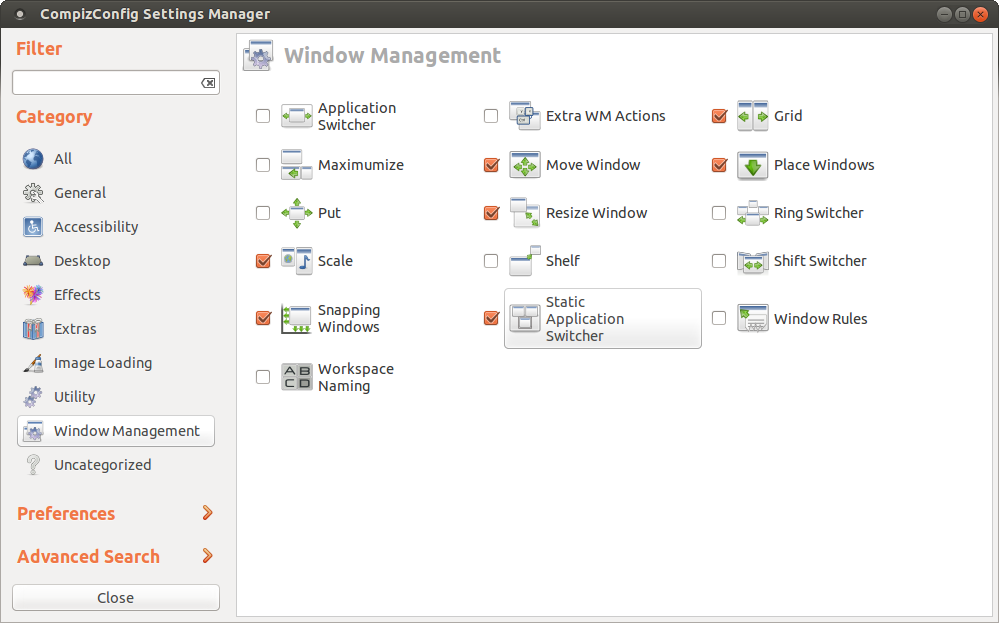Open the Snapping Windows plugin icon
Screen dimensions: 999x623
pos(297,319)
